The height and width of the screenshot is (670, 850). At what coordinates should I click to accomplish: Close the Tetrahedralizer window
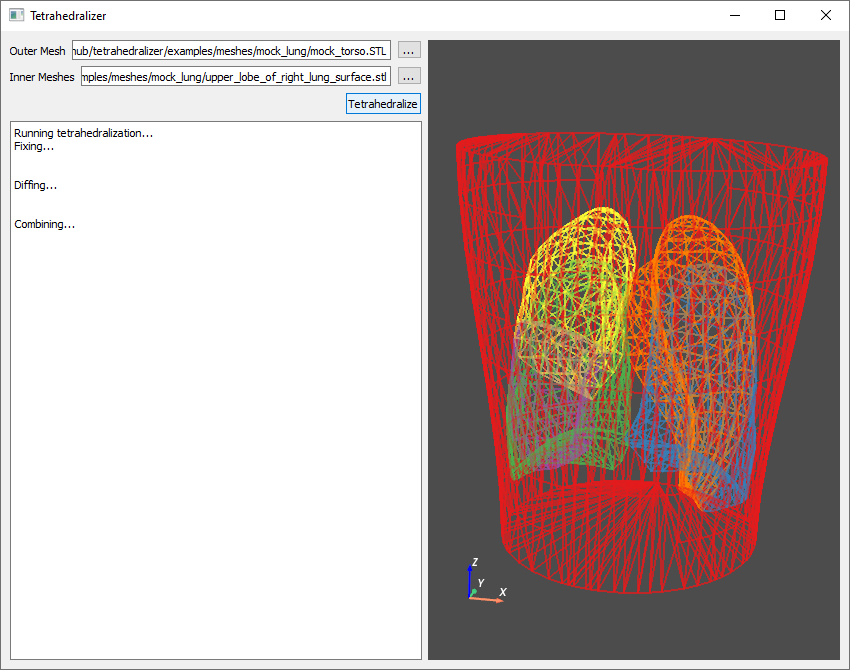tap(825, 15)
